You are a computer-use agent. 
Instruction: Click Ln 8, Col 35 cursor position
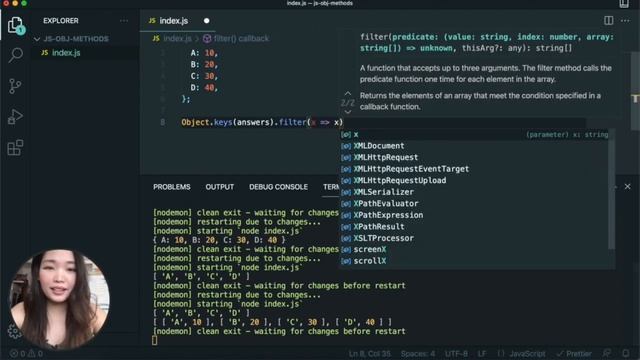pyautogui.click(x=369, y=353)
